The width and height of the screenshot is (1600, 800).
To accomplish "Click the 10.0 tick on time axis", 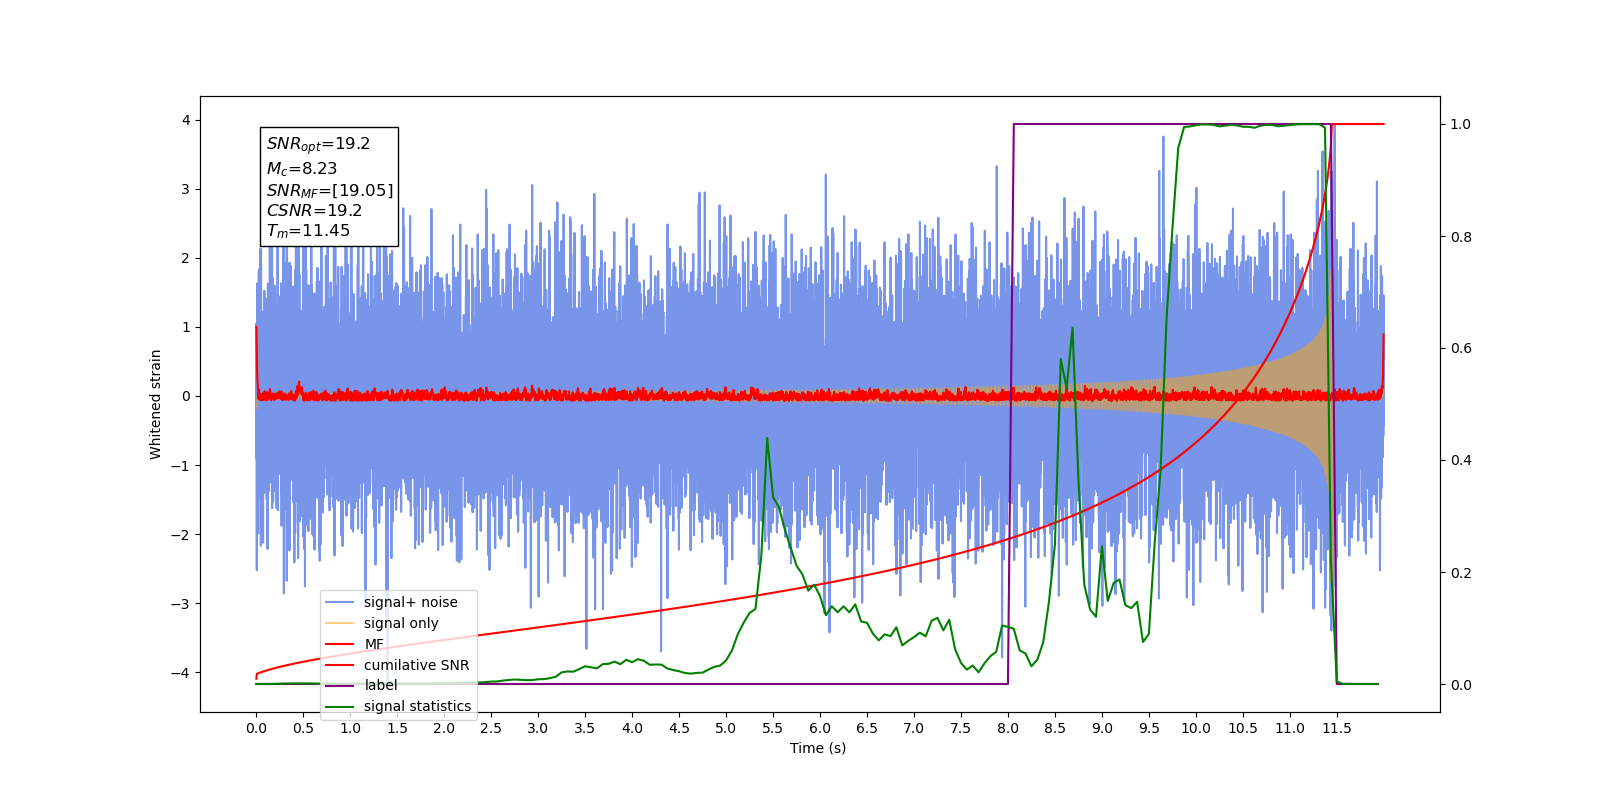I will [x=1196, y=728].
